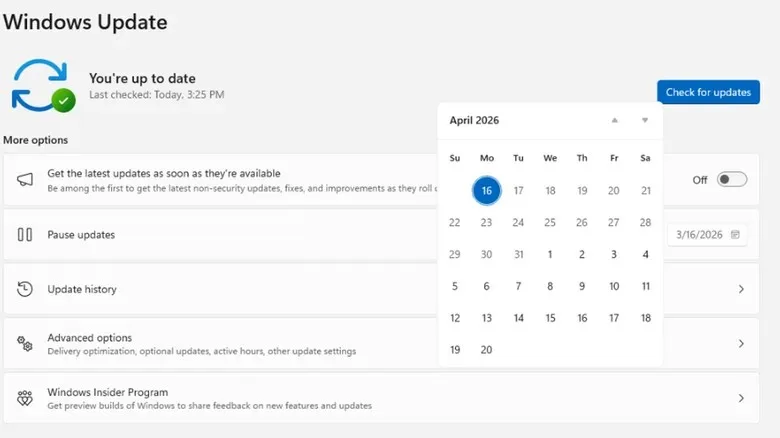
Task: Click the update sync status icon
Action: coord(43,85)
